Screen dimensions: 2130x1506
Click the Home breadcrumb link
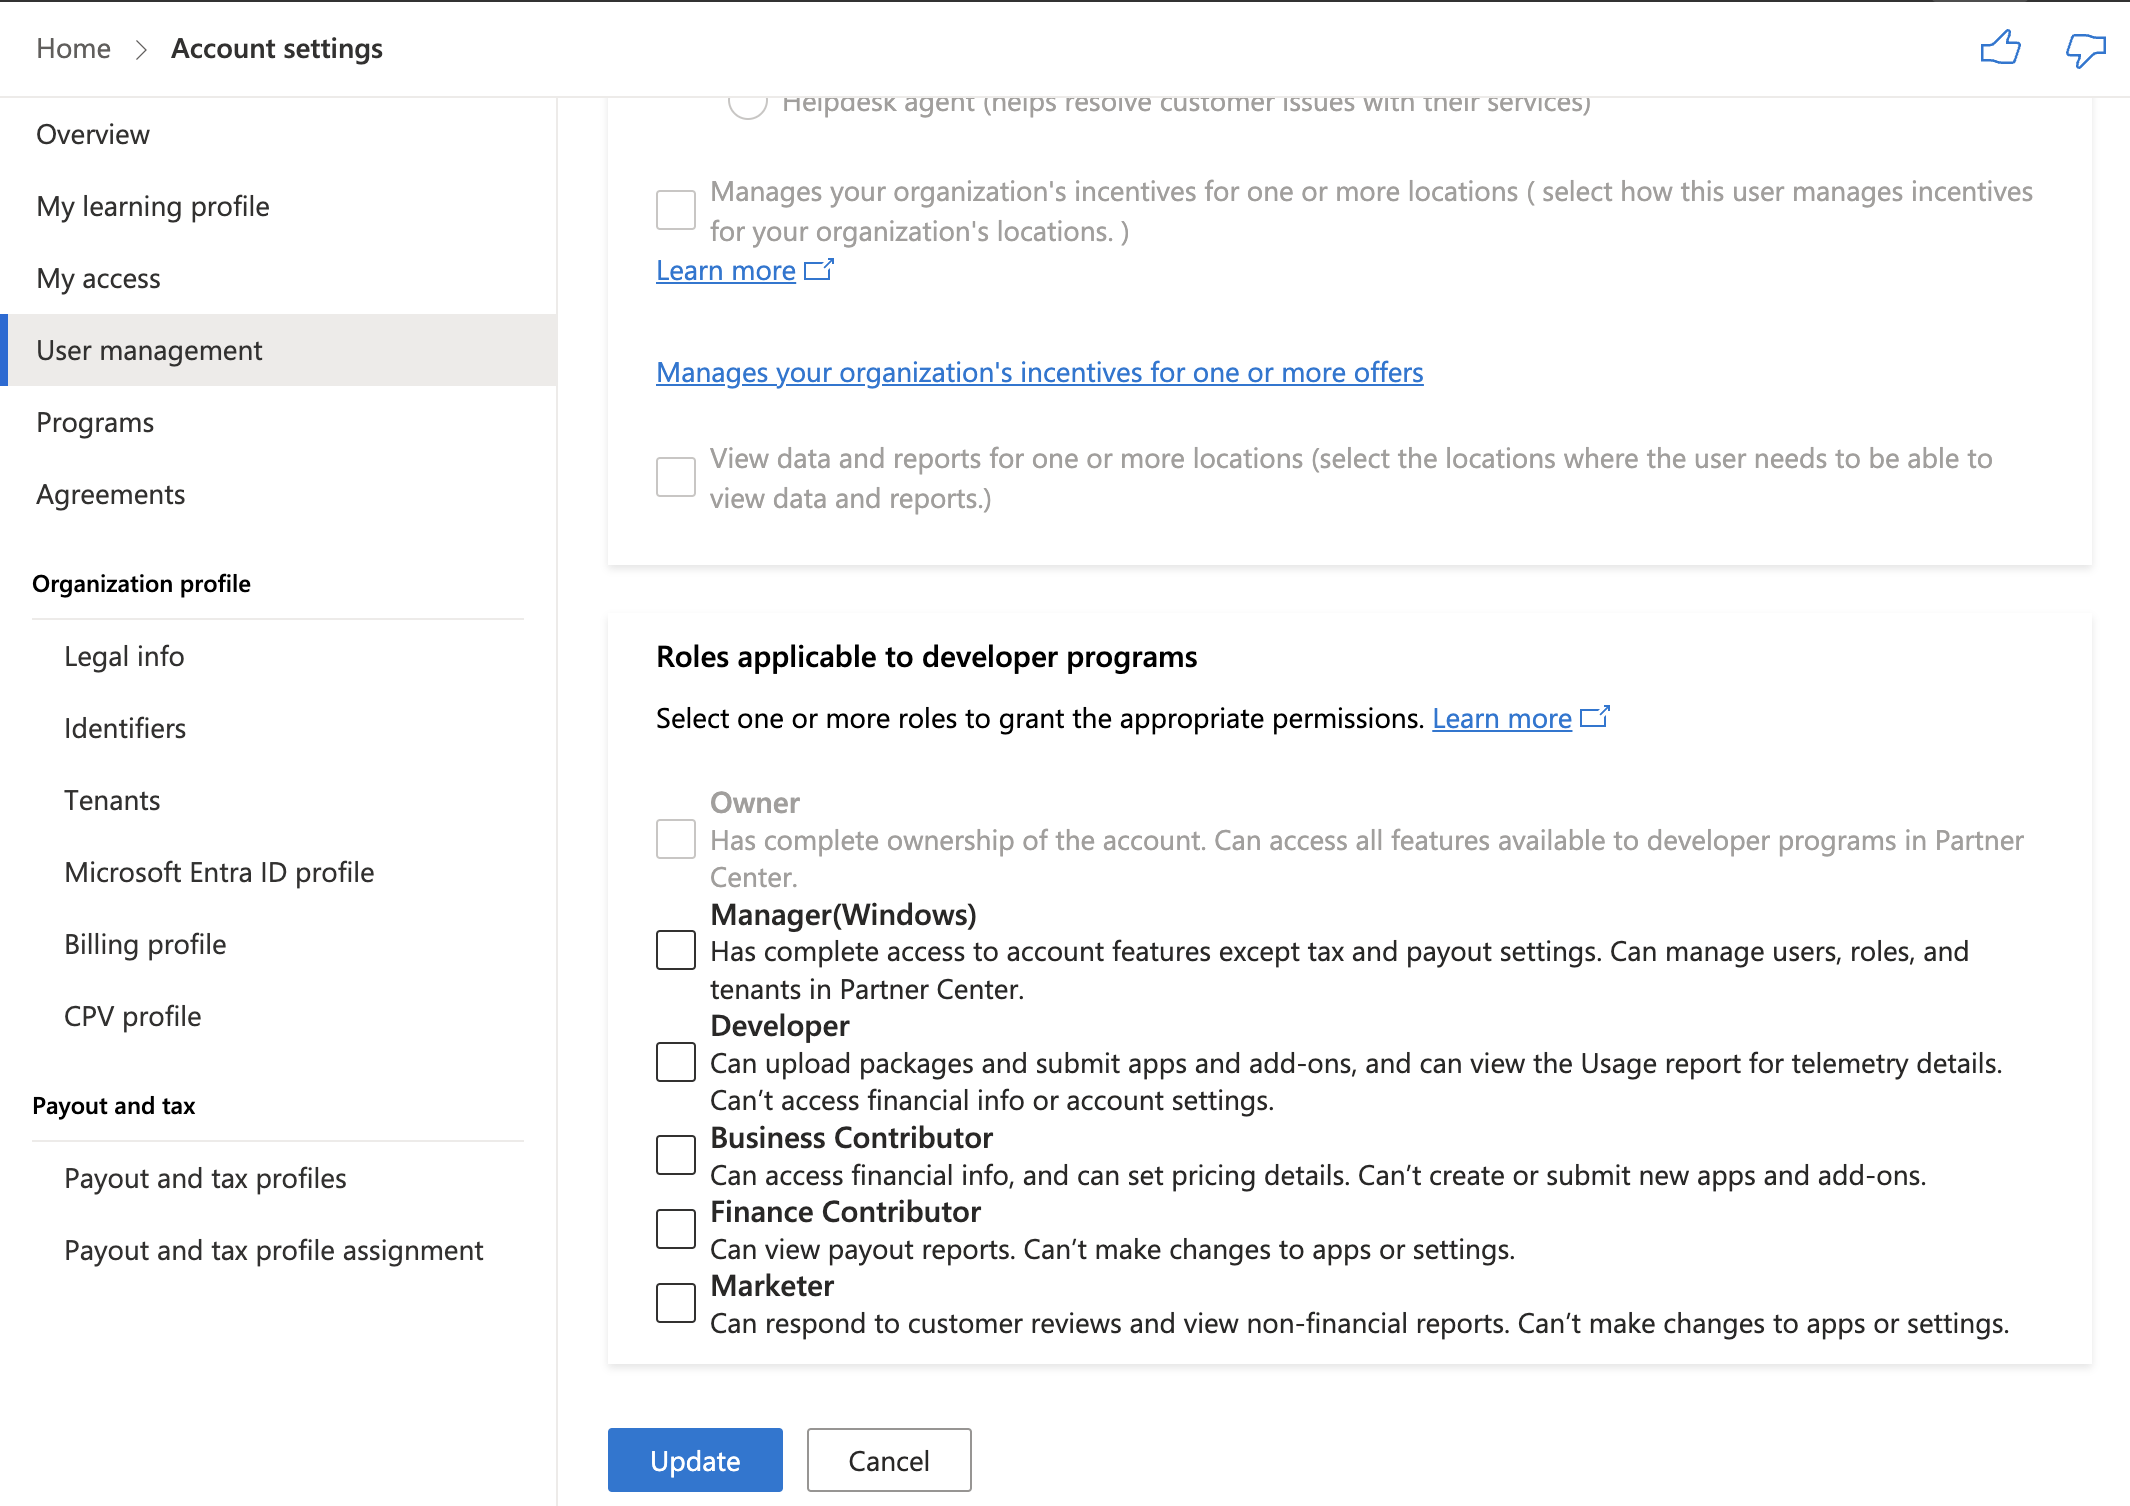point(73,48)
